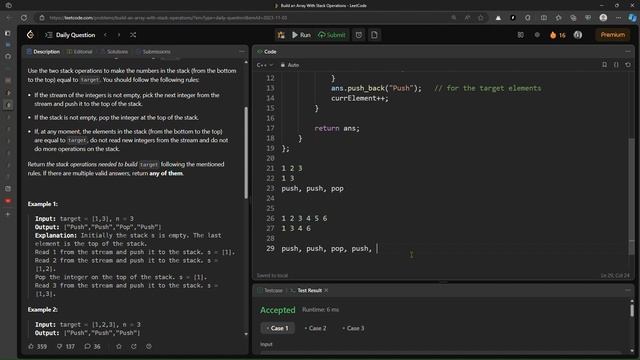
Task: Switch to the Testcase tab
Action: [x=270, y=291]
